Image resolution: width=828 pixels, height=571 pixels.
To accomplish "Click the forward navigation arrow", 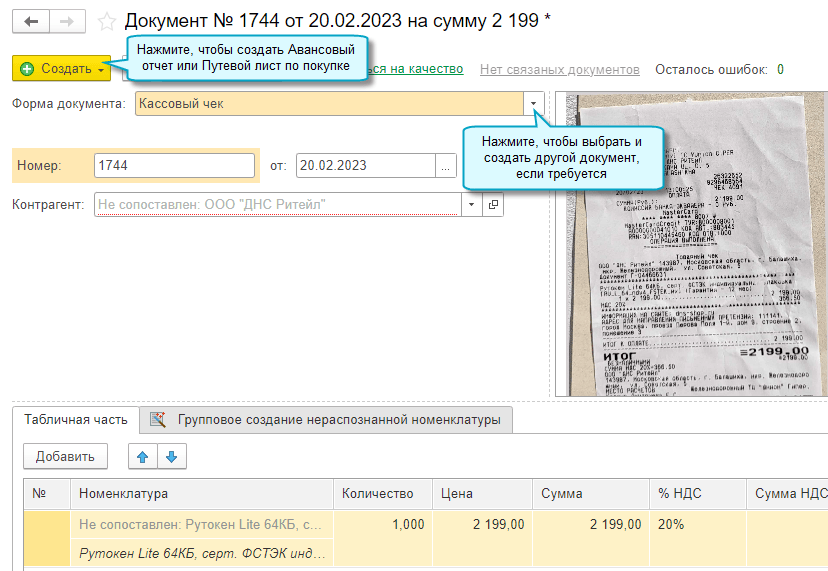I will 66,21.
